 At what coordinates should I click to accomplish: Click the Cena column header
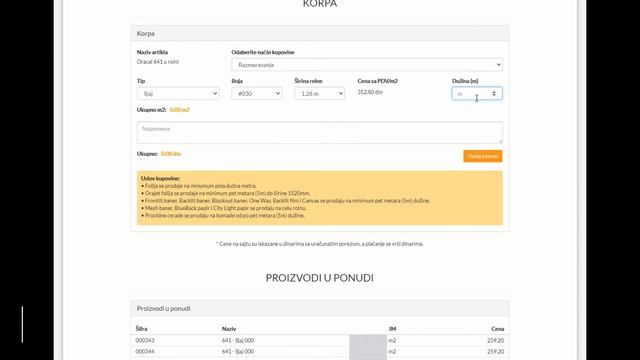pos(498,329)
